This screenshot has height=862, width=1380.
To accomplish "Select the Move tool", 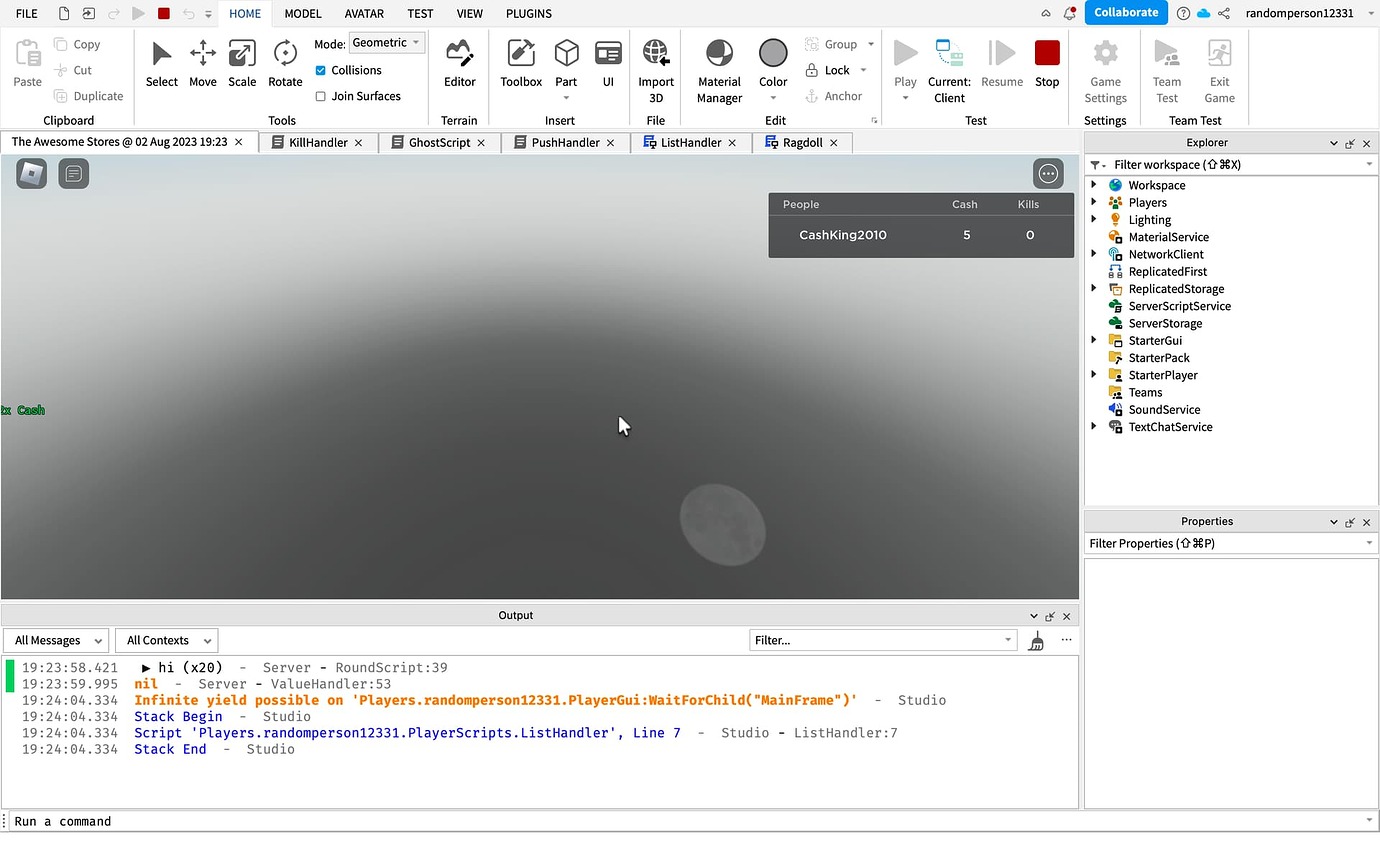I will pyautogui.click(x=203, y=64).
